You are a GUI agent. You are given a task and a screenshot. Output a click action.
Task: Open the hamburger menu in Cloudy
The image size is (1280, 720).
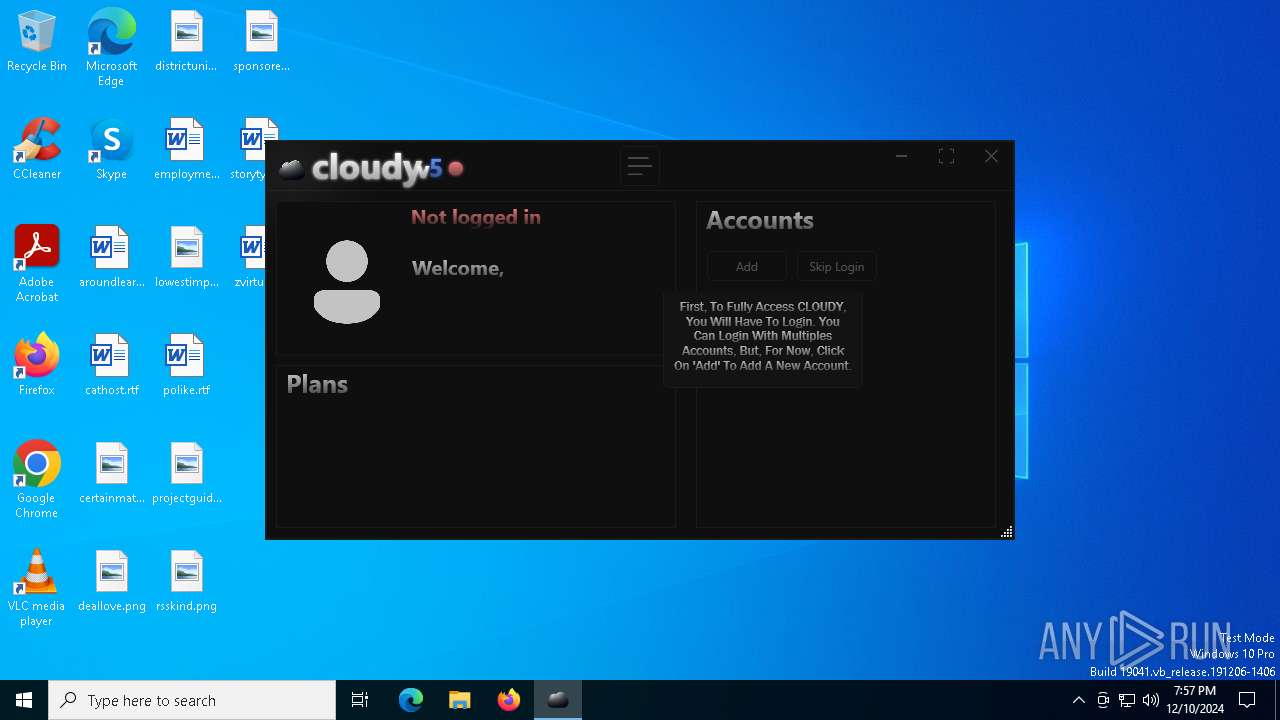[639, 167]
